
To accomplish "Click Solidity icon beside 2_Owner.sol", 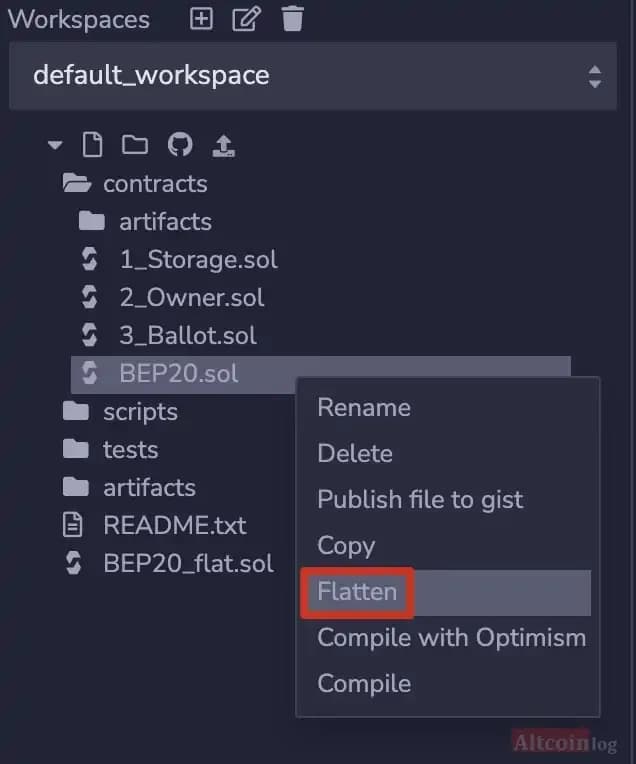I will coord(90,297).
